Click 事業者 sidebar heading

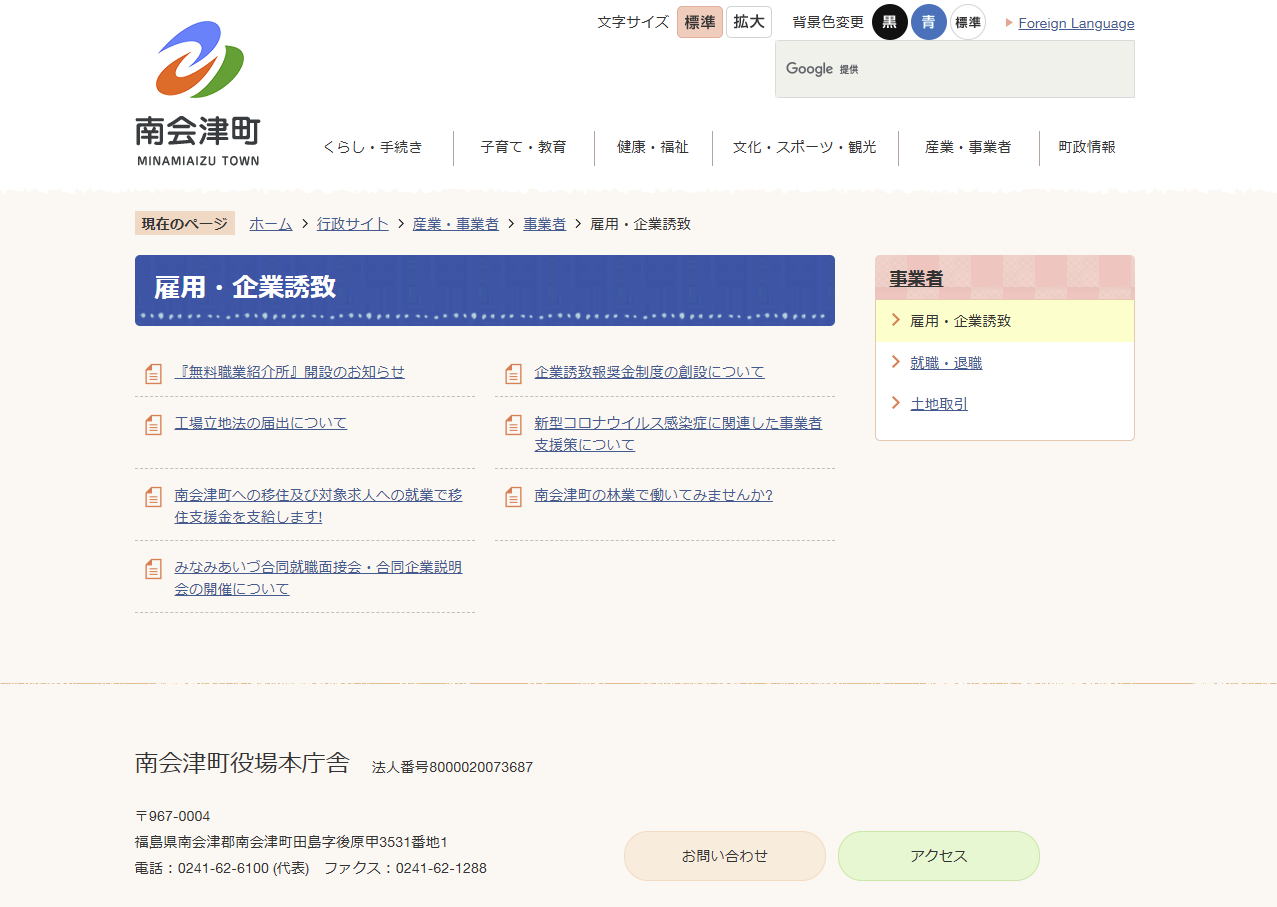(916, 279)
